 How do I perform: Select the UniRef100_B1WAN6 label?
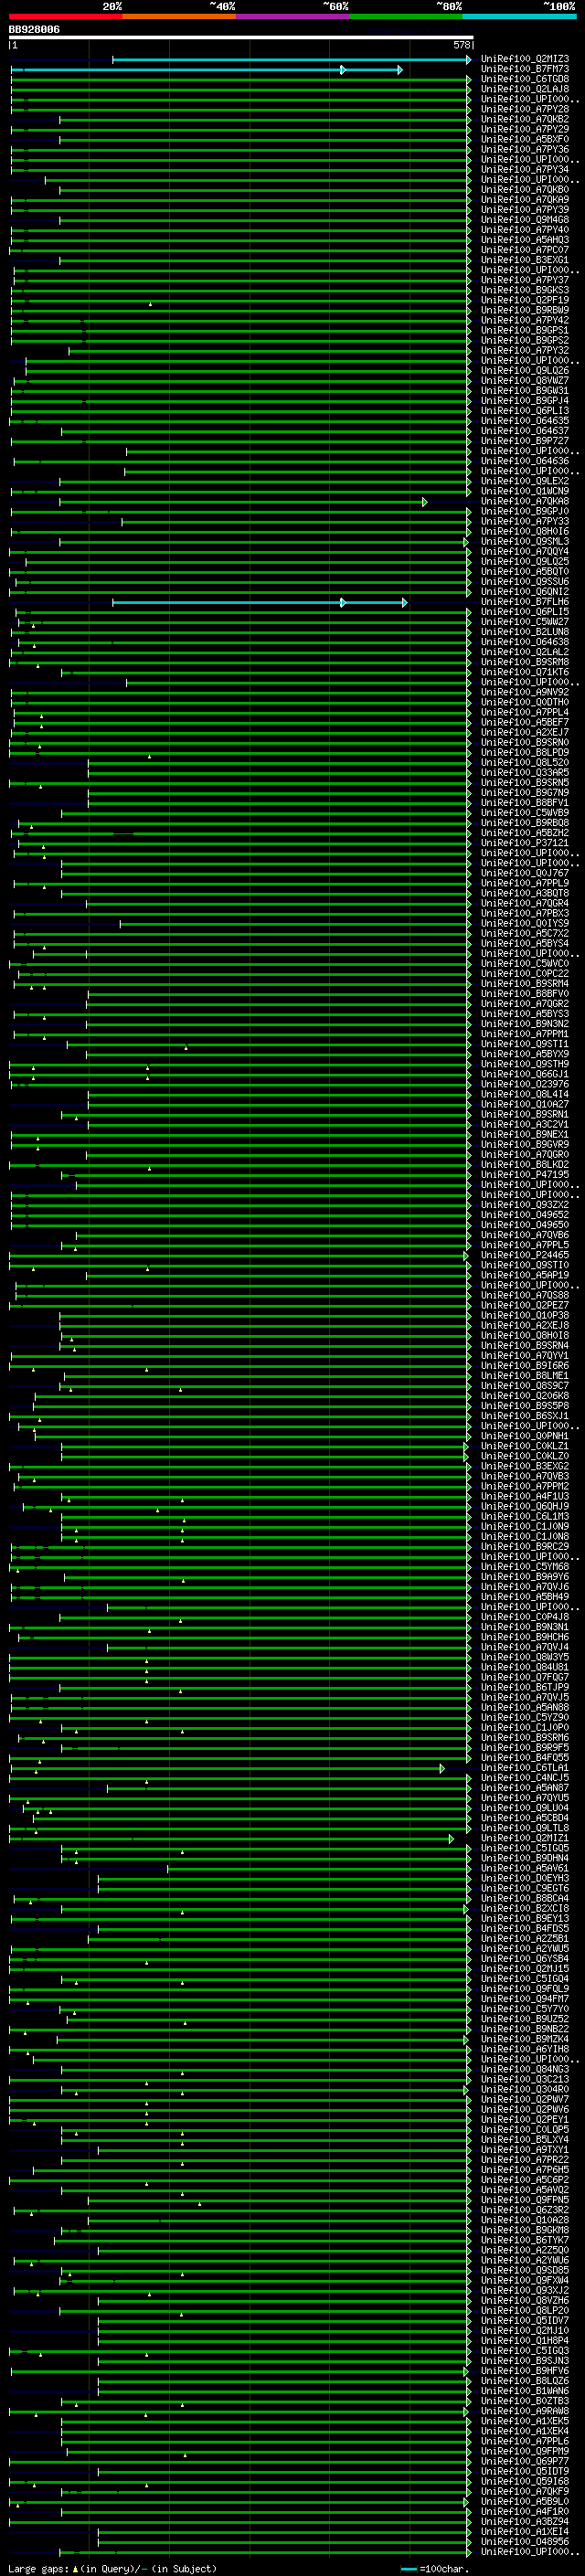pos(525,2391)
